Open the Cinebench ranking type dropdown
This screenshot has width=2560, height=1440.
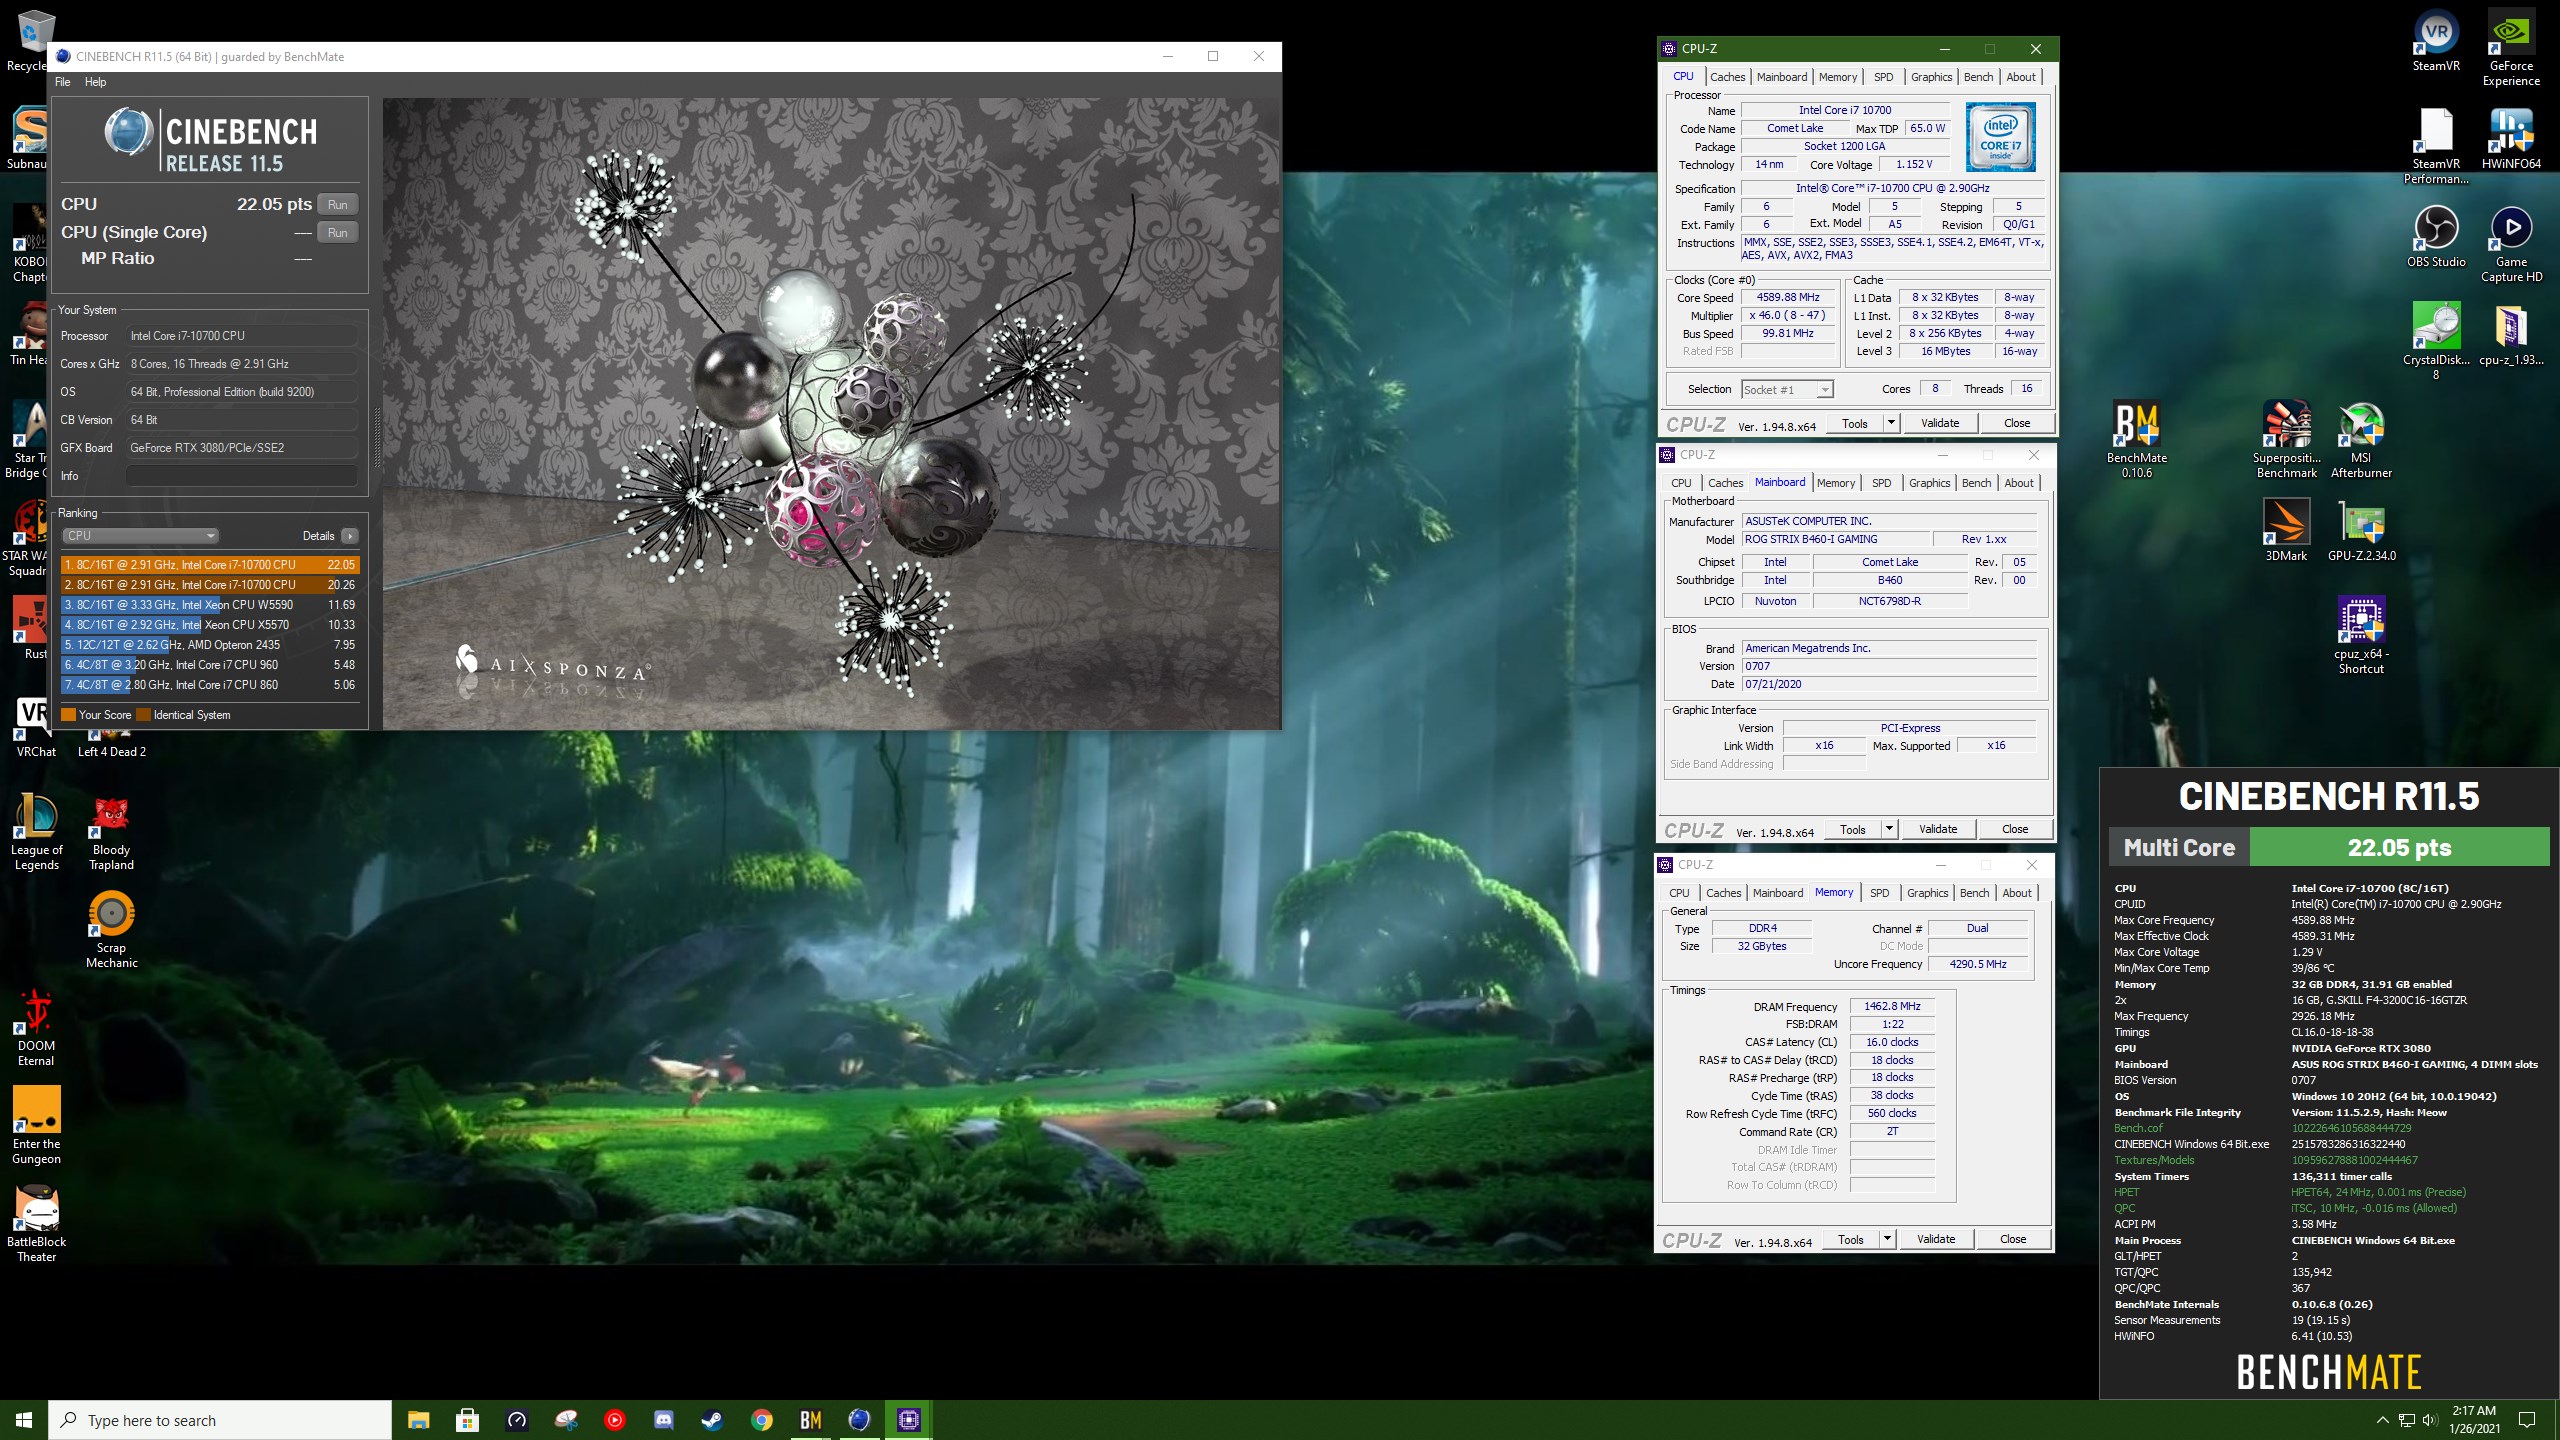(x=141, y=536)
